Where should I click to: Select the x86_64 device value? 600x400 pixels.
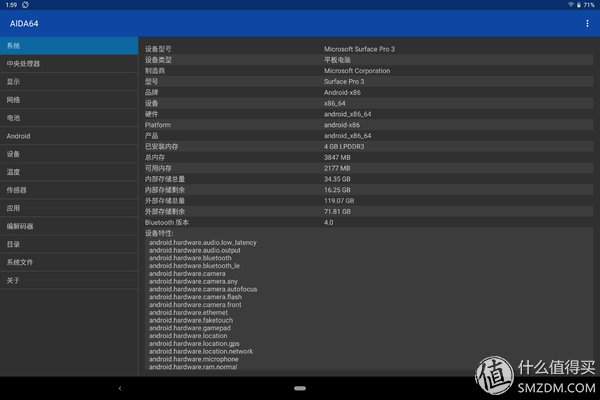(334, 103)
